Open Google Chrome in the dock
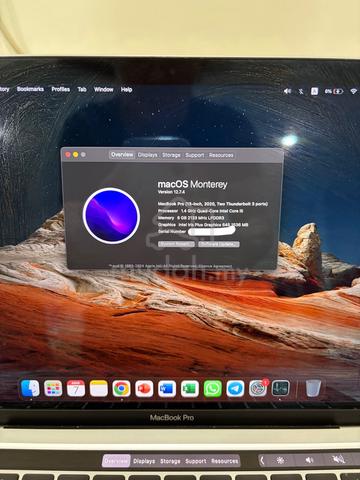The height and width of the screenshot is (480, 360). pos(121,388)
